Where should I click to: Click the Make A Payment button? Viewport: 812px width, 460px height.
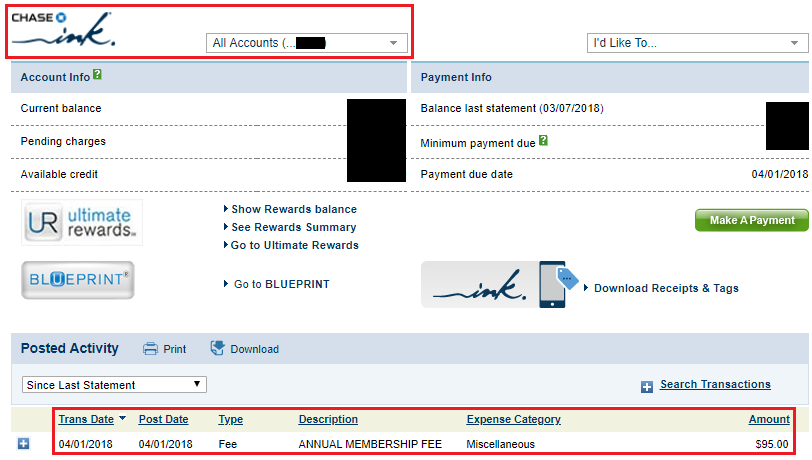click(751, 220)
